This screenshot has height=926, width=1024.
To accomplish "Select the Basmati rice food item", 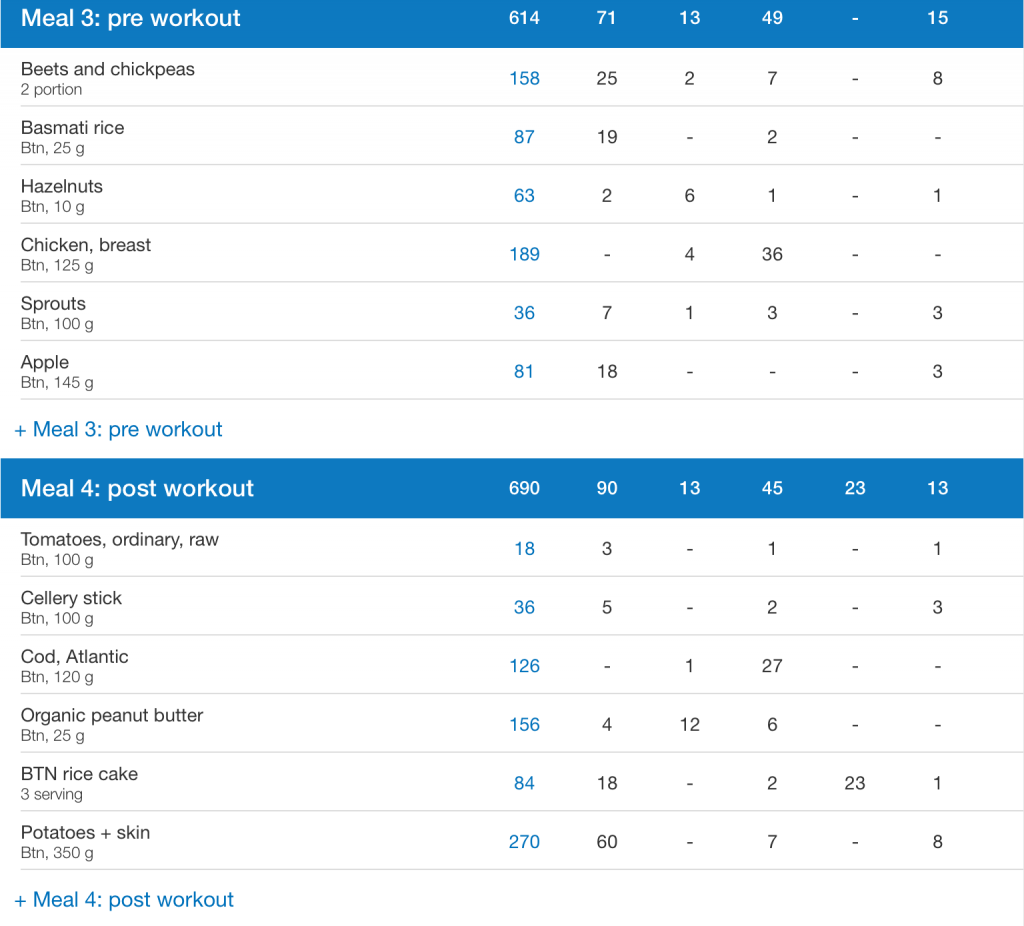I will pos(72,128).
